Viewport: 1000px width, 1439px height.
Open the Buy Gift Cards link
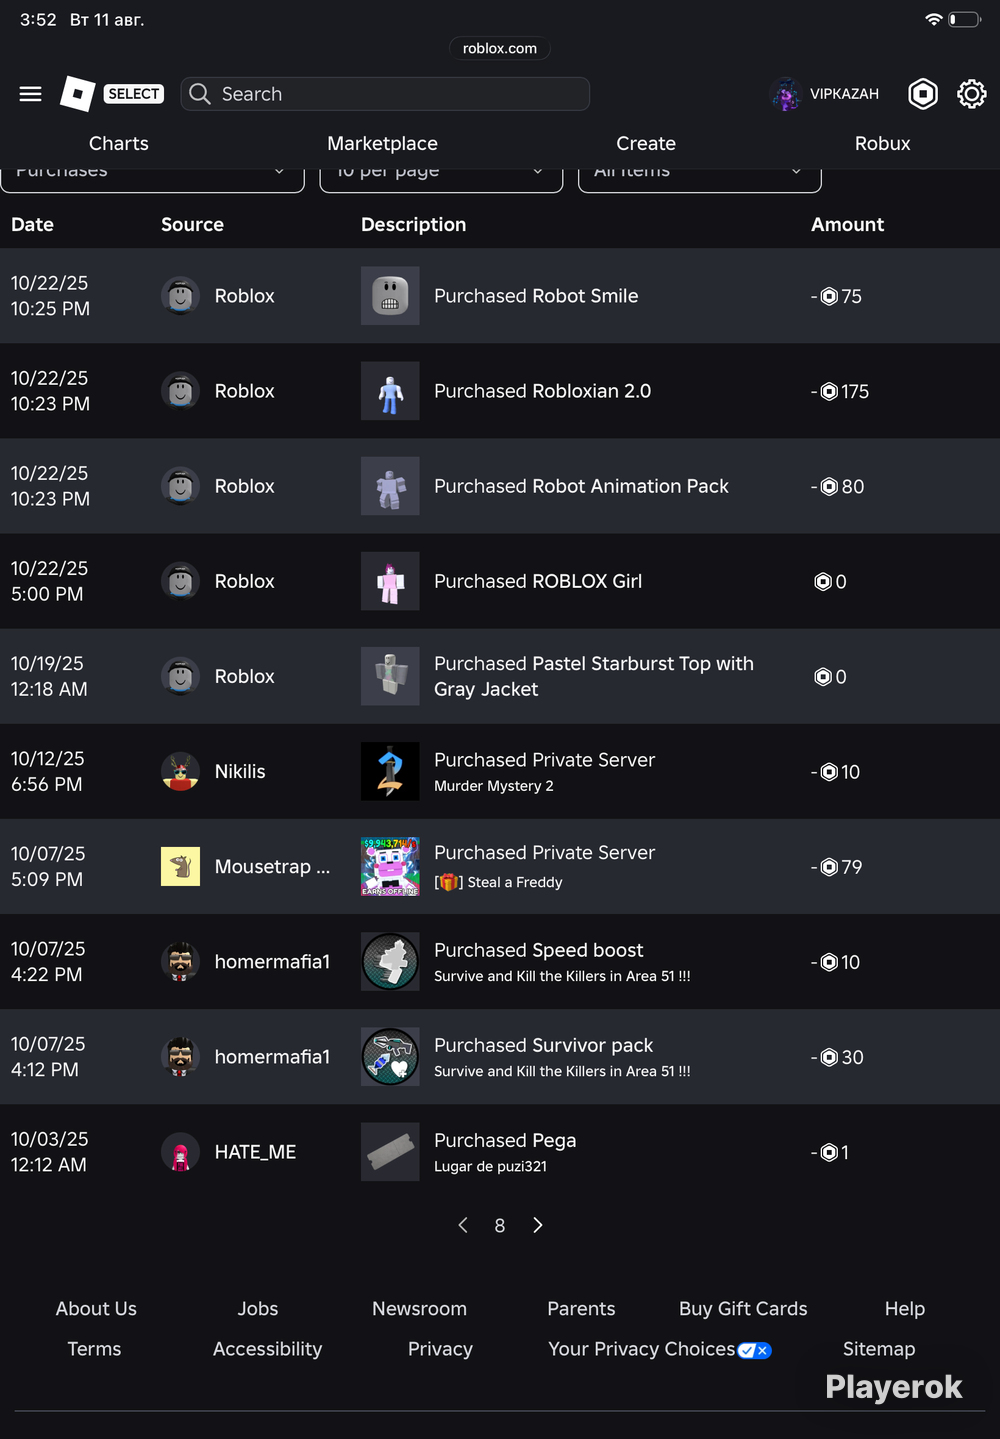[x=743, y=1309]
